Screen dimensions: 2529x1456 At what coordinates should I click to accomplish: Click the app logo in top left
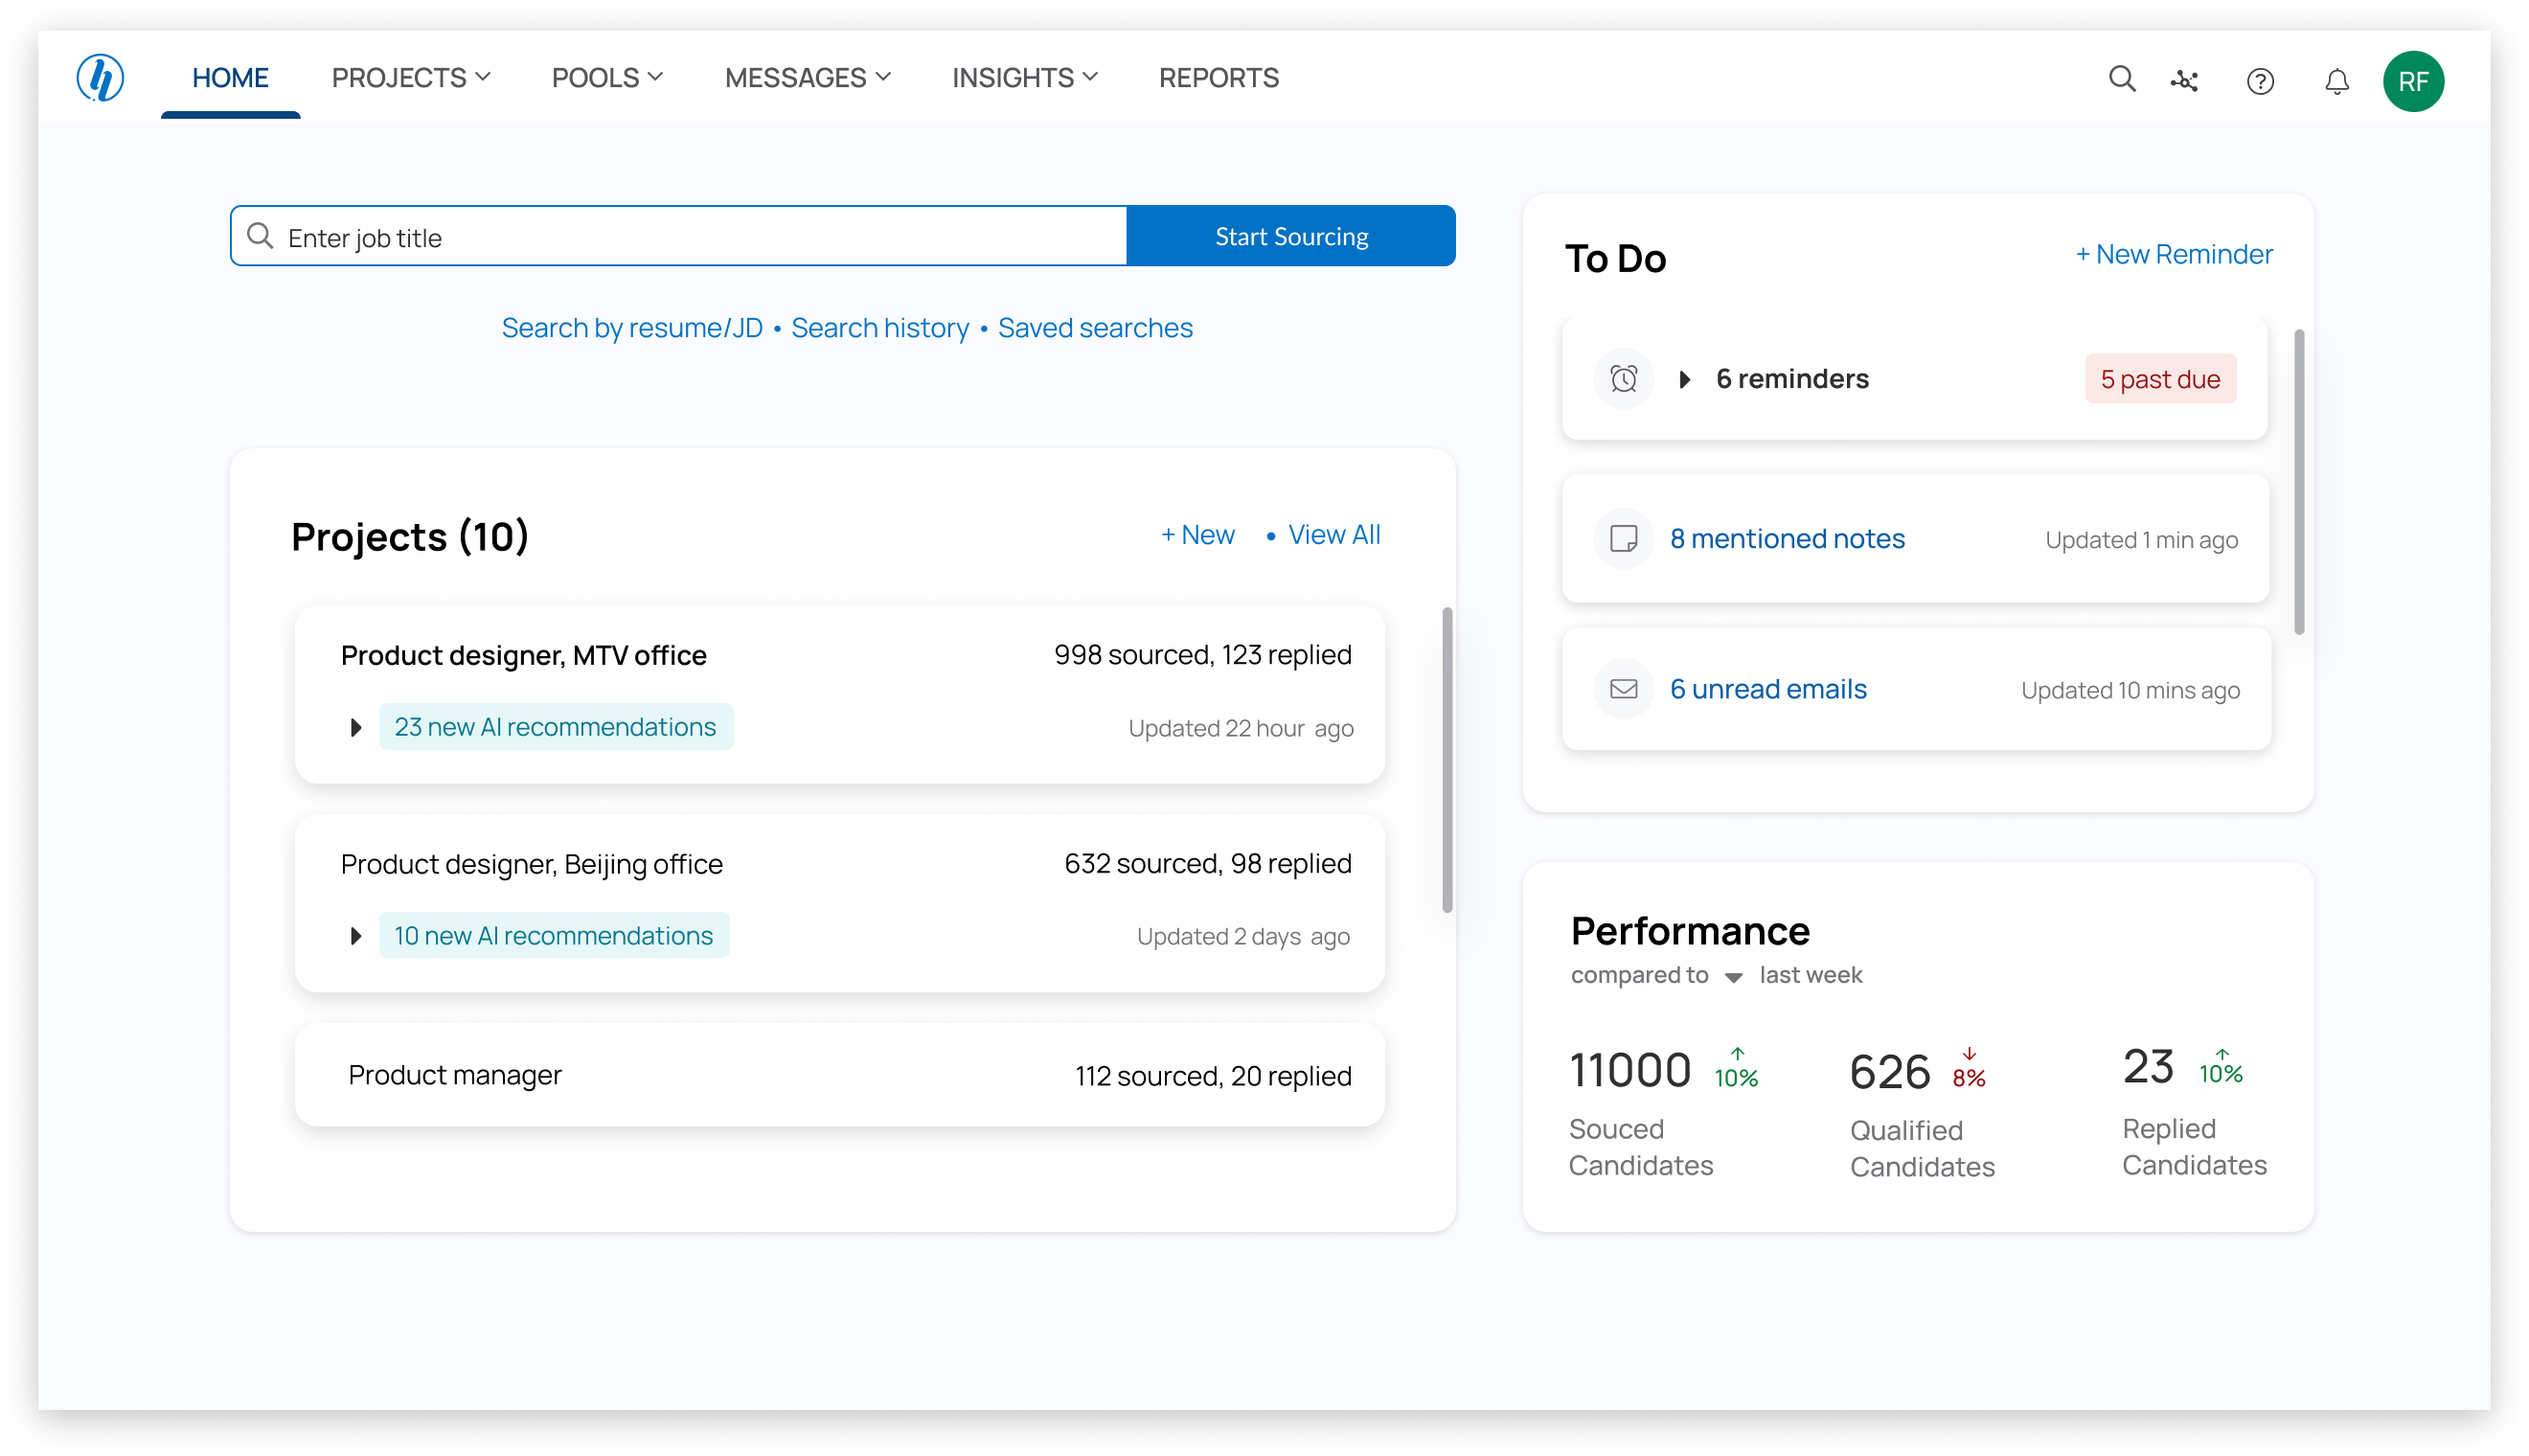101,78
